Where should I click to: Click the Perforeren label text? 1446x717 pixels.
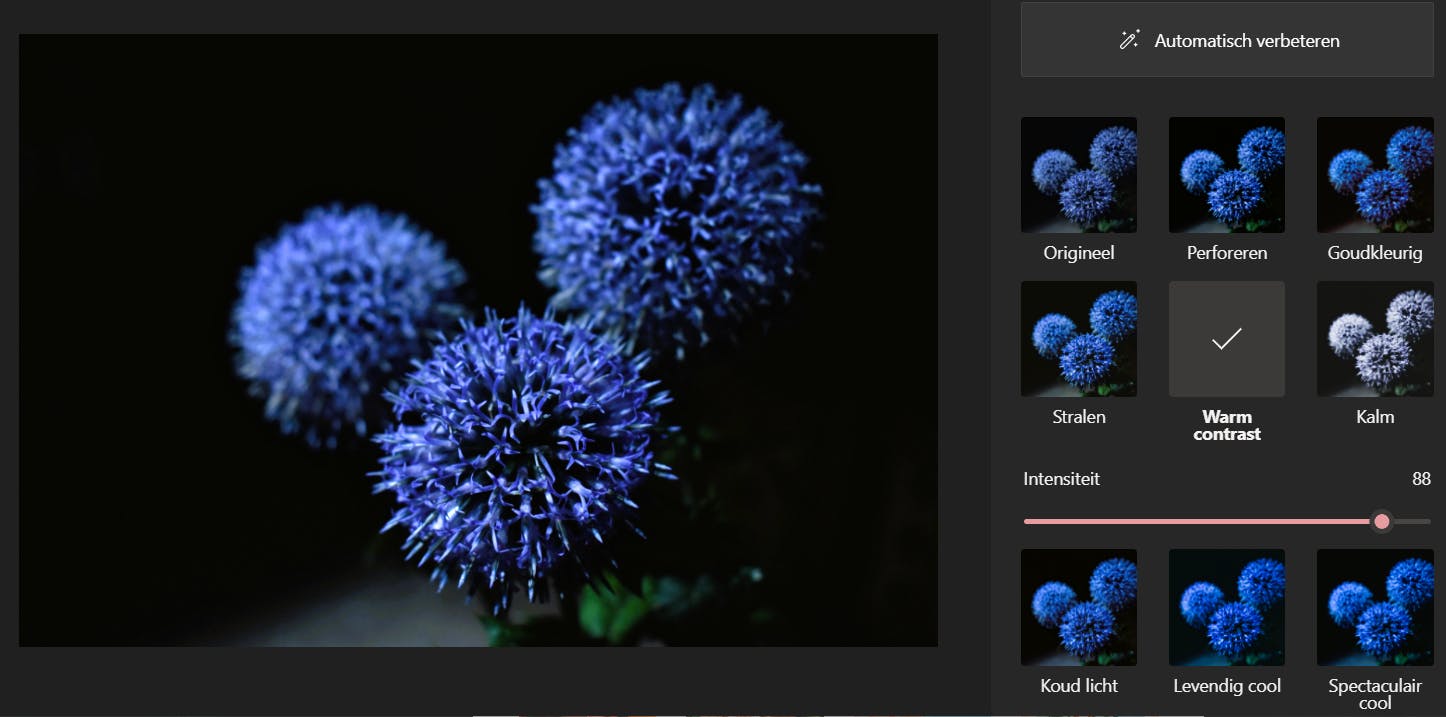tap(1227, 253)
